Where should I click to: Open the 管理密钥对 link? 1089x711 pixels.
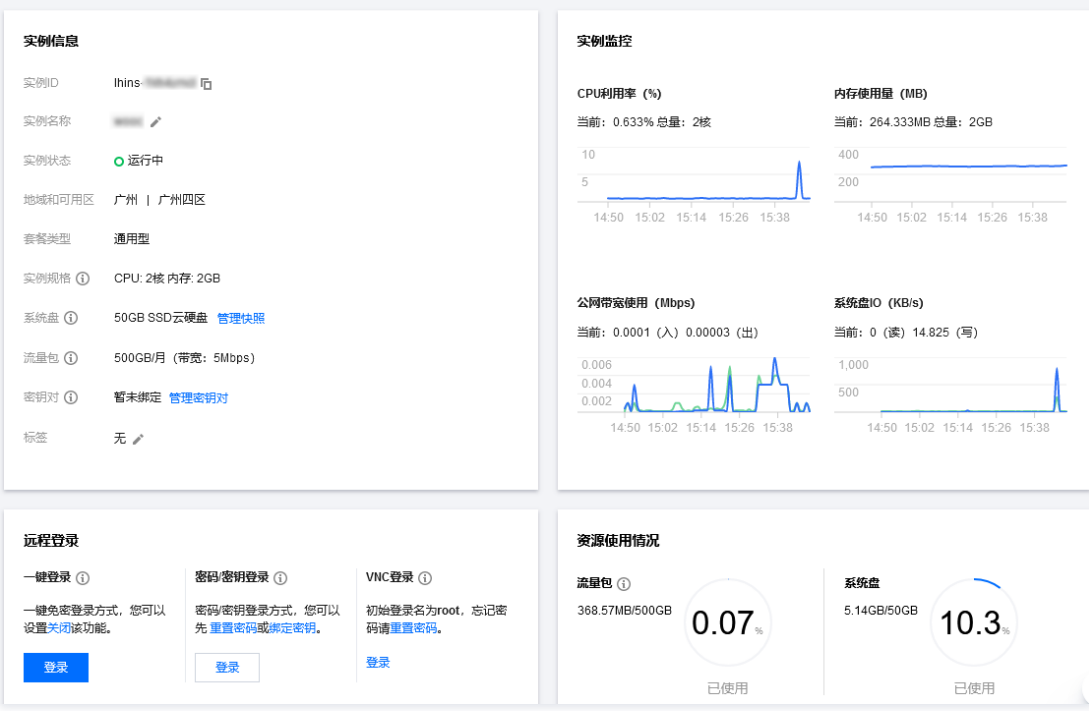[x=199, y=398]
